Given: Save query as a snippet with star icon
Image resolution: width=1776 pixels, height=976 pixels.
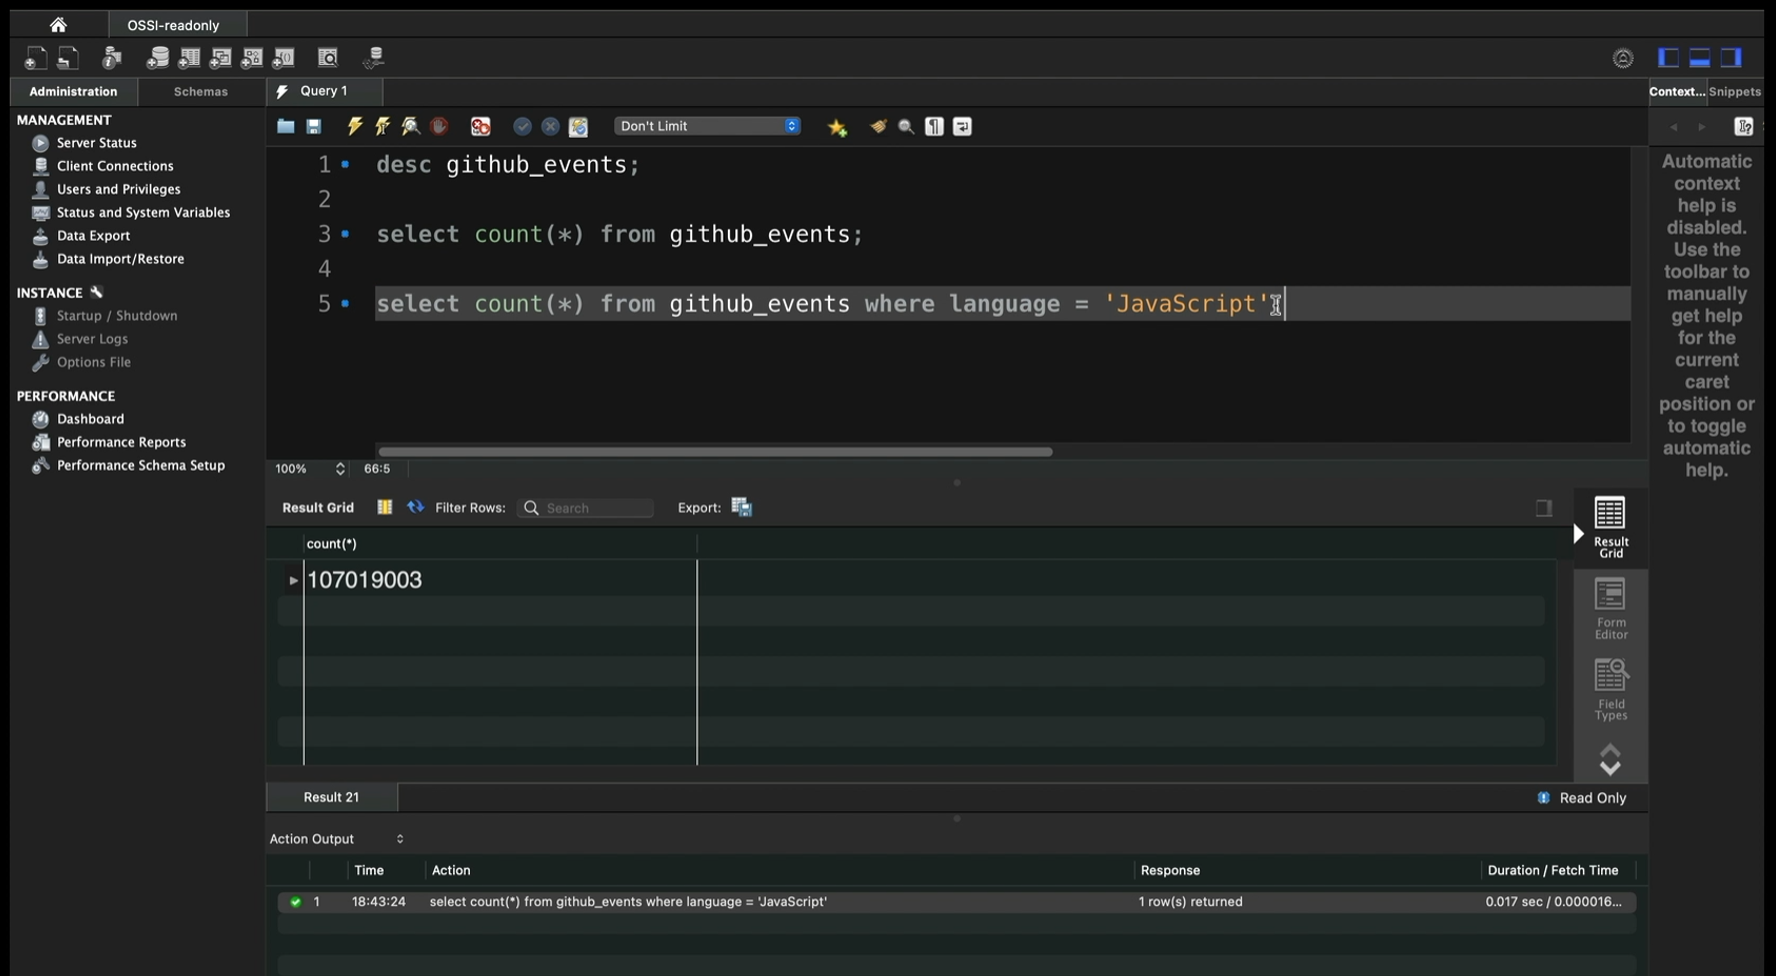Looking at the screenshot, I should click(x=838, y=127).
